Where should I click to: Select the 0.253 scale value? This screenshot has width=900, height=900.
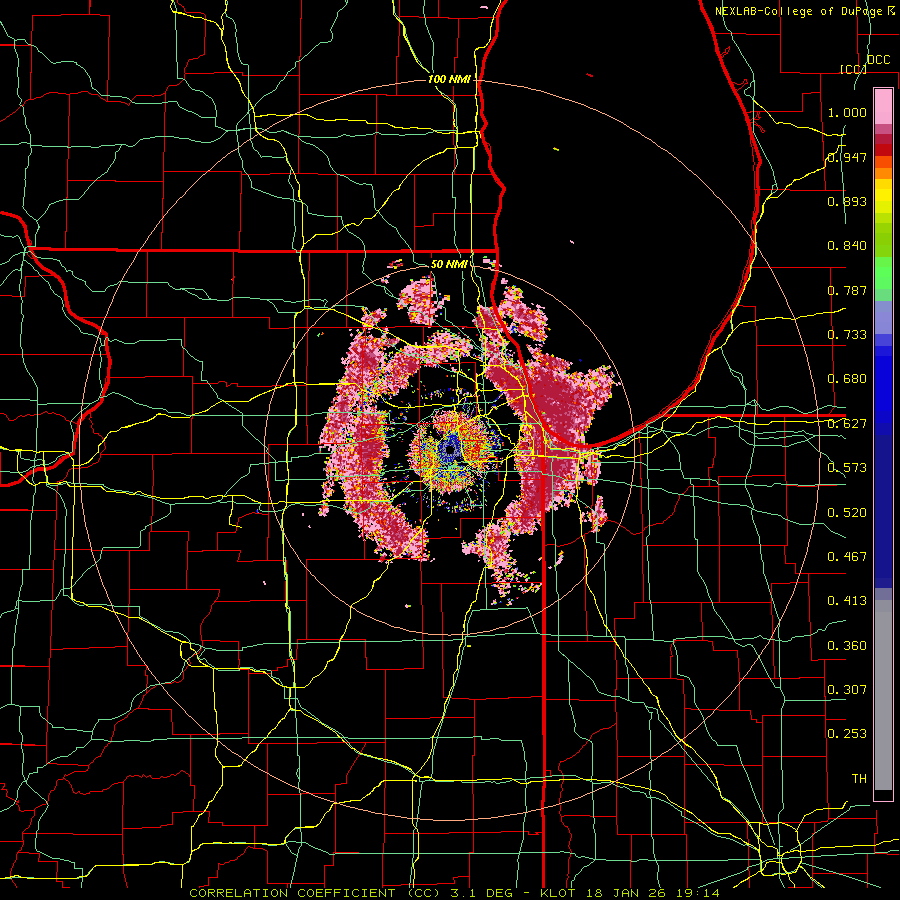pos(847,734)
